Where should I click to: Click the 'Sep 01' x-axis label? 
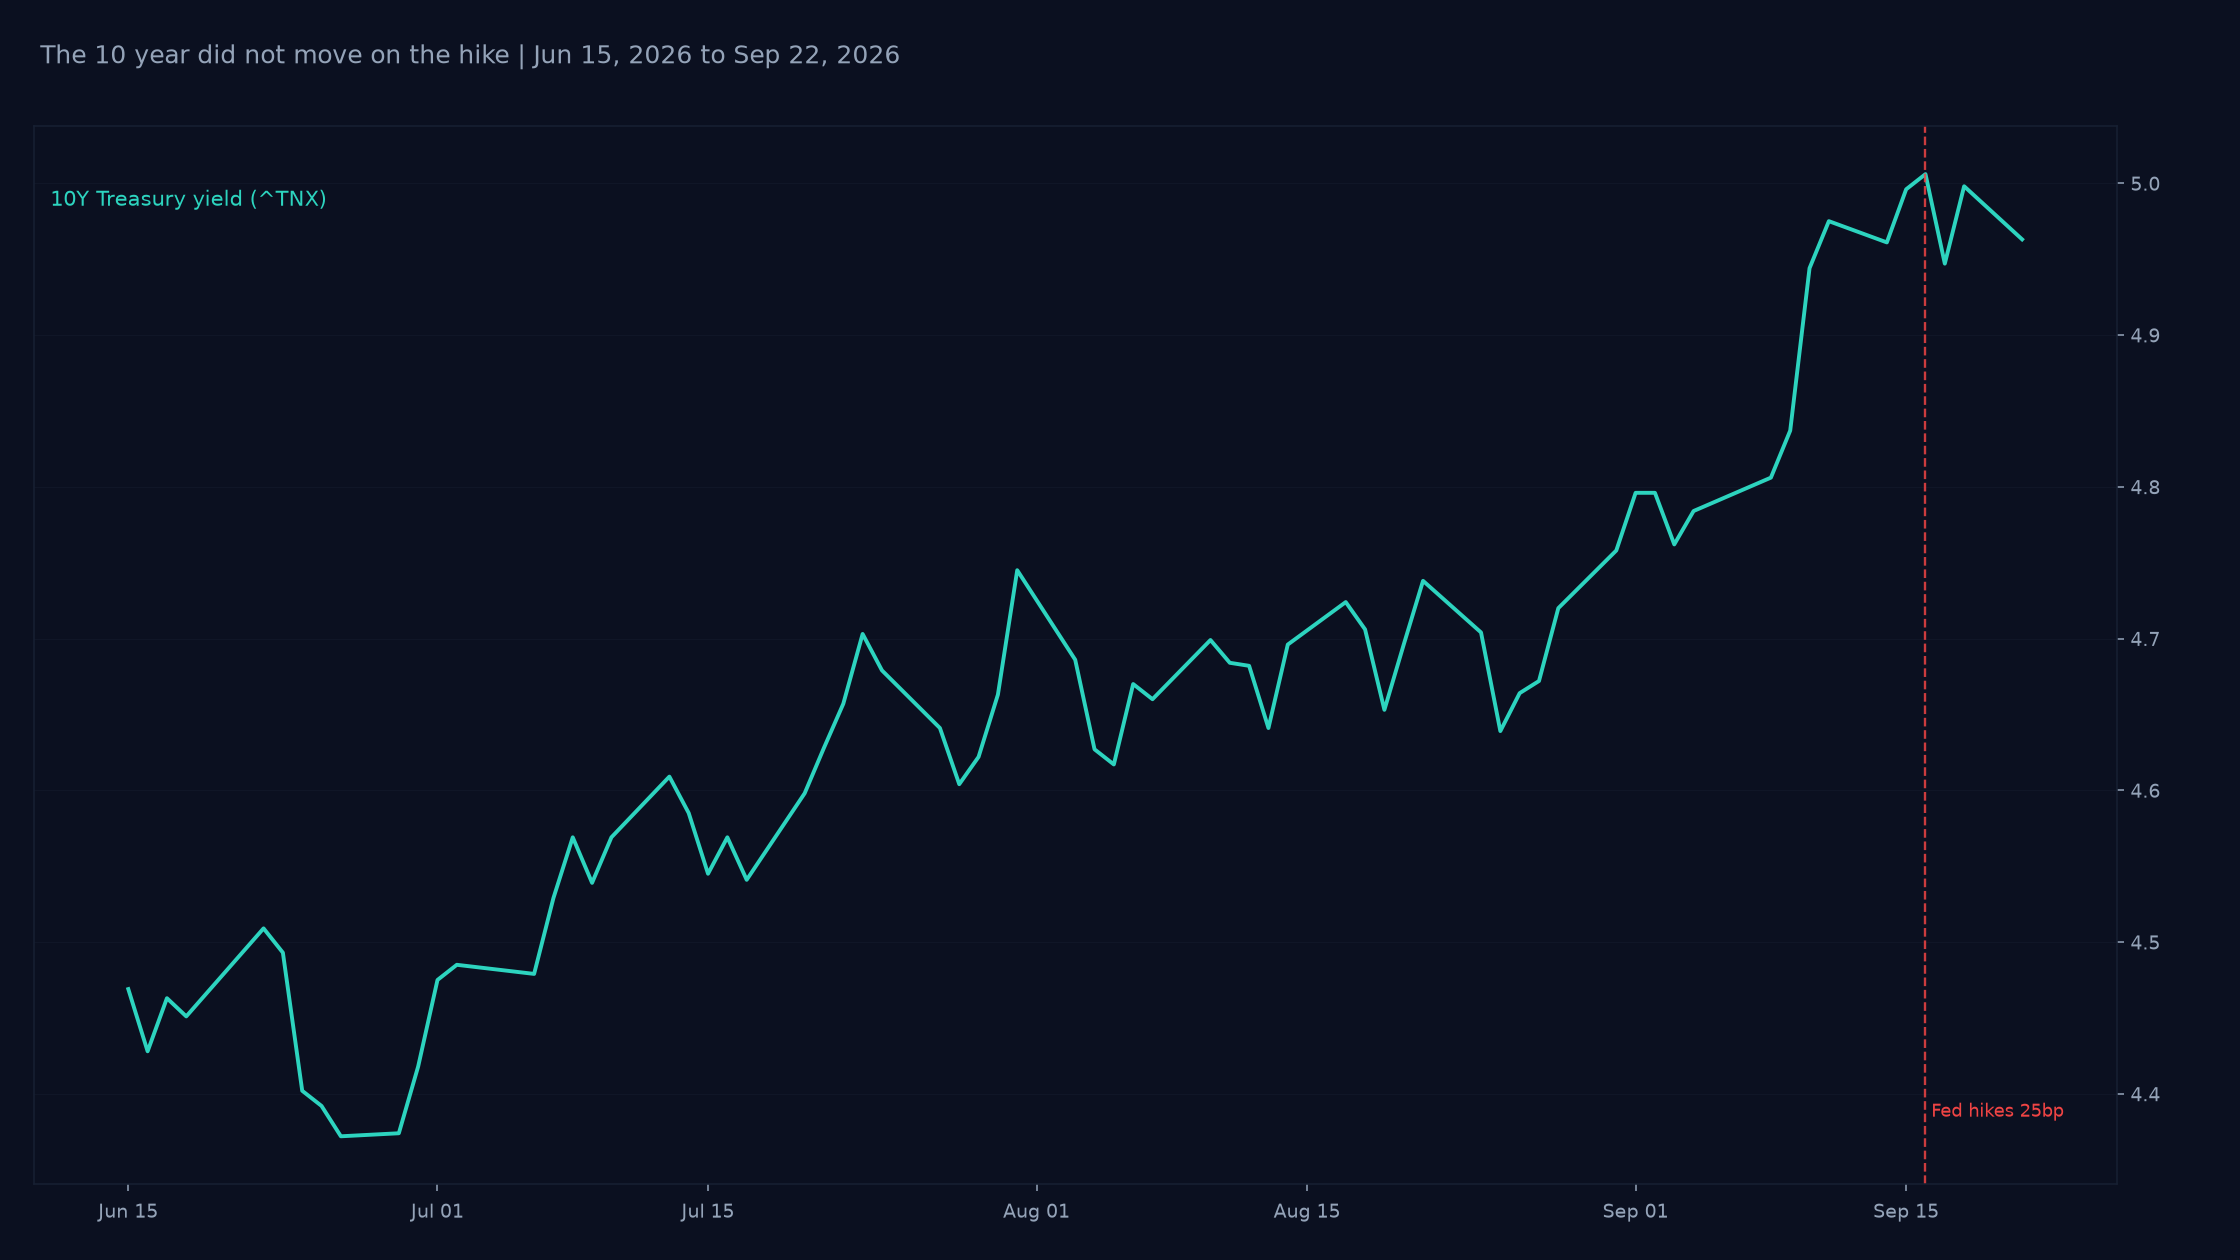(x=1635, y=1212)
